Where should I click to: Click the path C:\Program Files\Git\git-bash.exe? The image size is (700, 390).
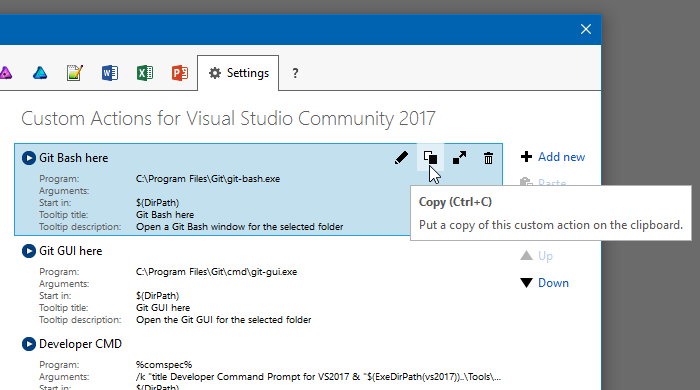208,179
